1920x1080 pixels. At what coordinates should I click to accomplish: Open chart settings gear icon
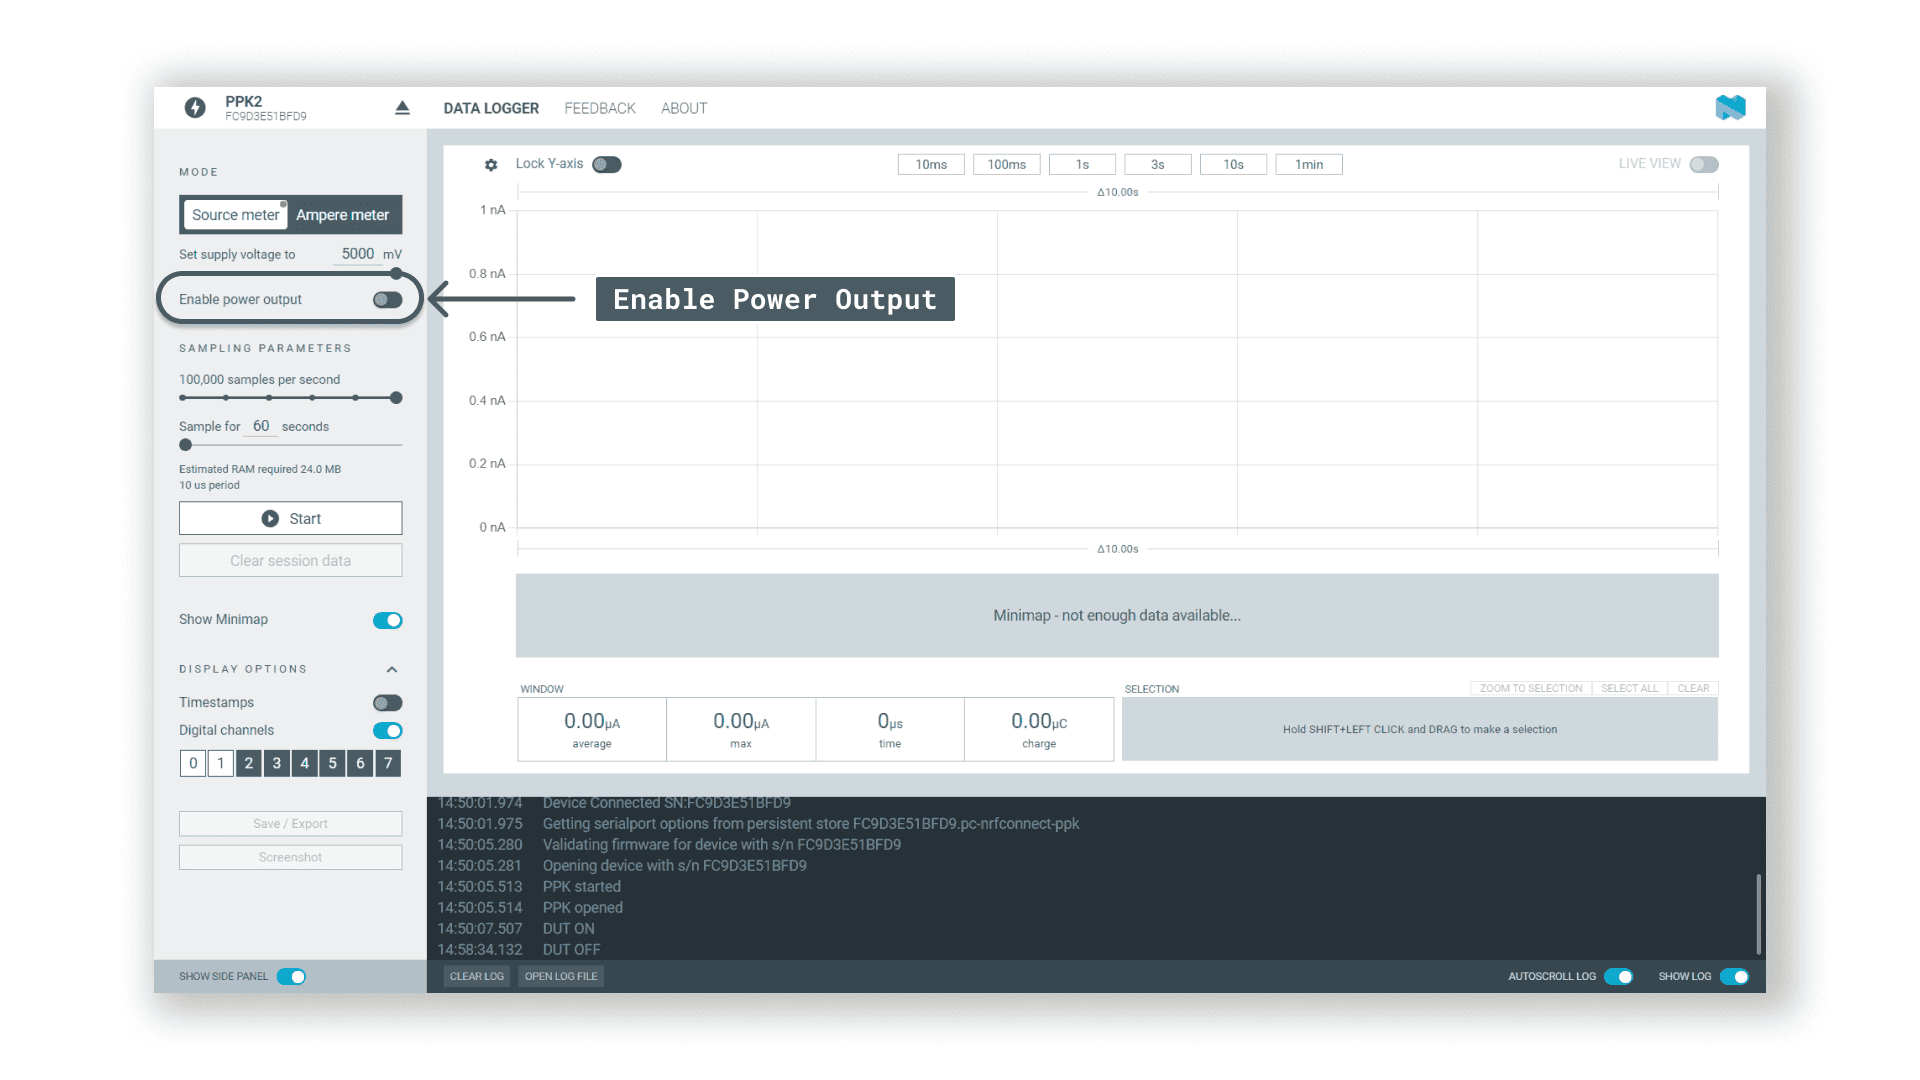[x=491, y=165]
